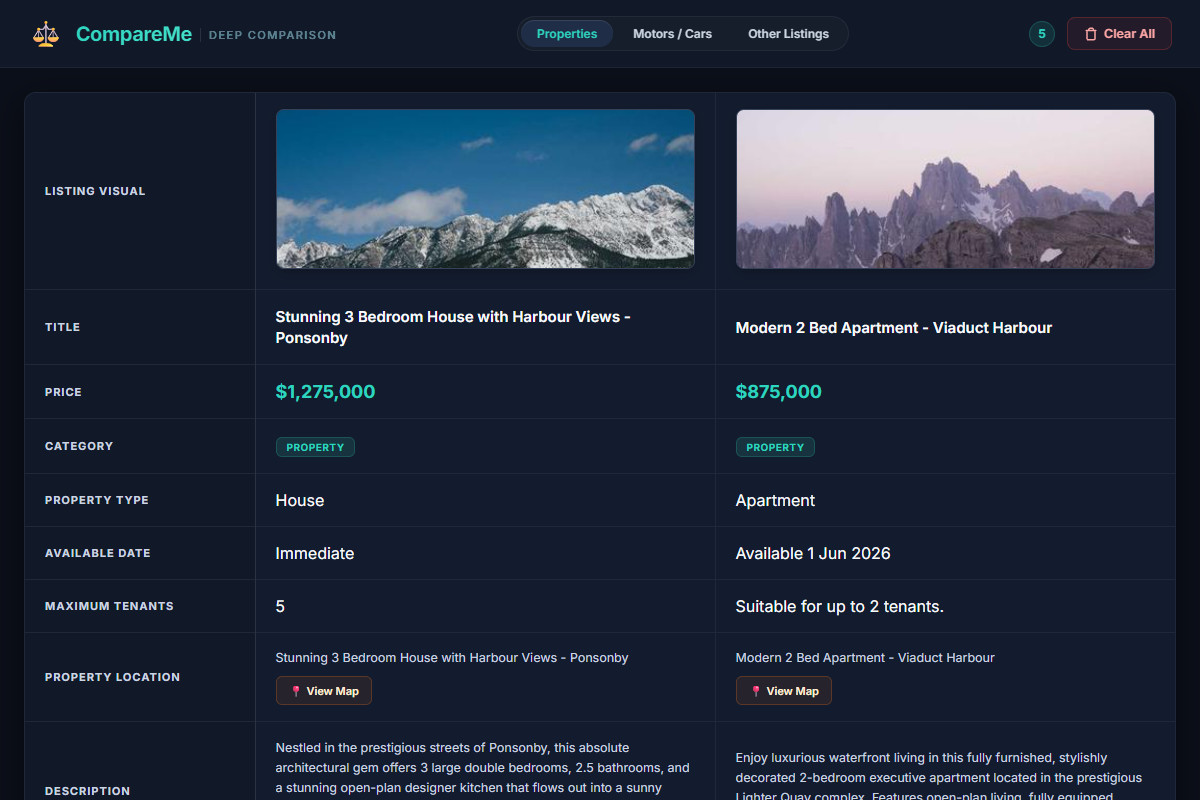This screenshot has width=1200, height=800.
Task: Click the $1,275,000 price
Action: click(326, 392)
